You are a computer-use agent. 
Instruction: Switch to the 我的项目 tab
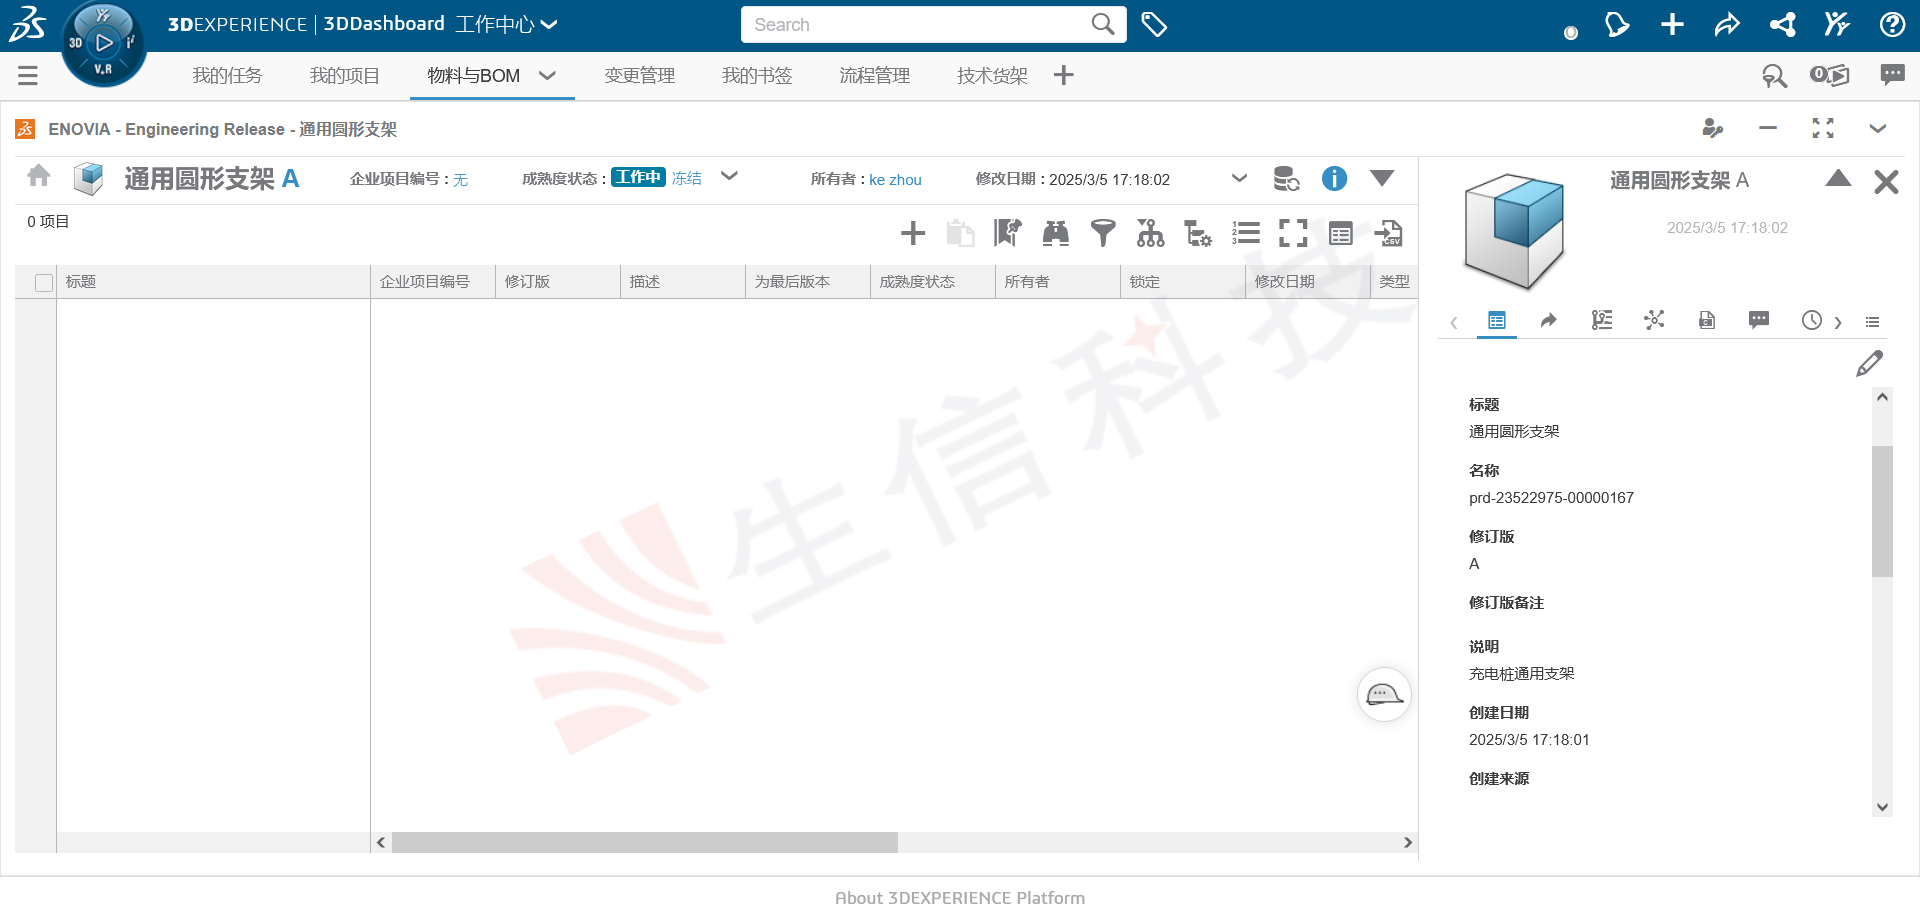(x=344, y=75)
